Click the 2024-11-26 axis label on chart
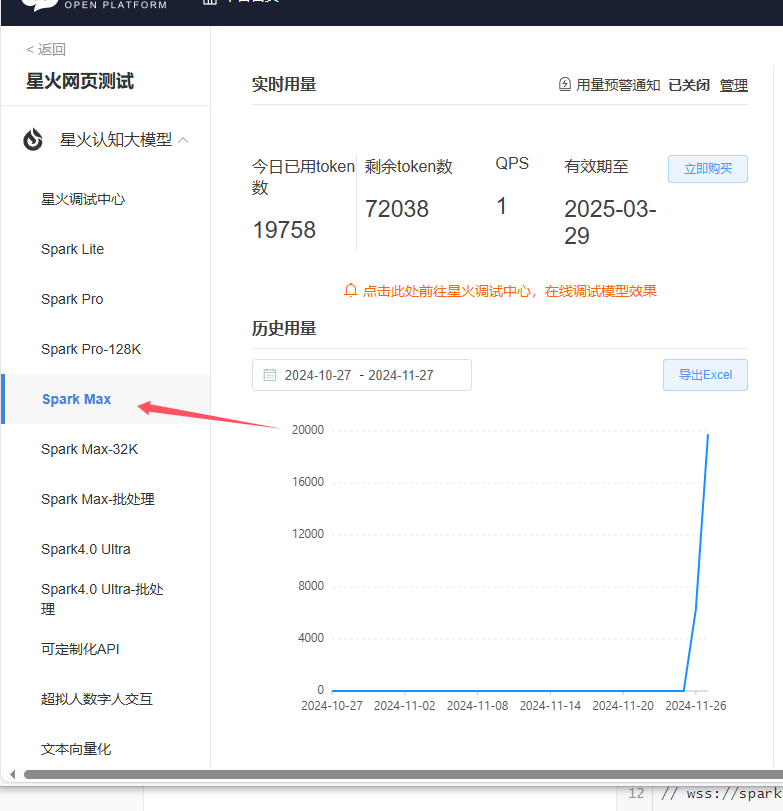 696,705
